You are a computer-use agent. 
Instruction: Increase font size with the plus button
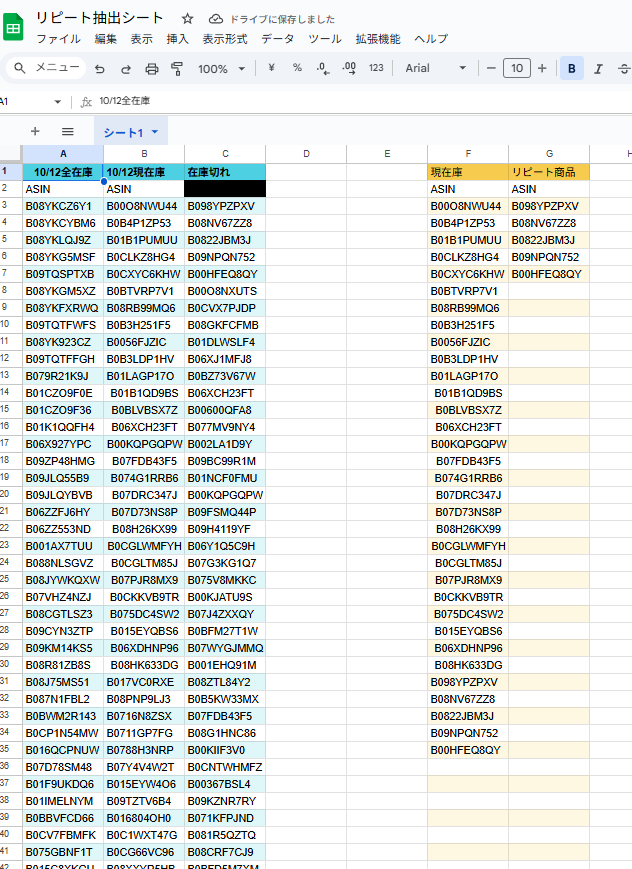click(542, 68)
